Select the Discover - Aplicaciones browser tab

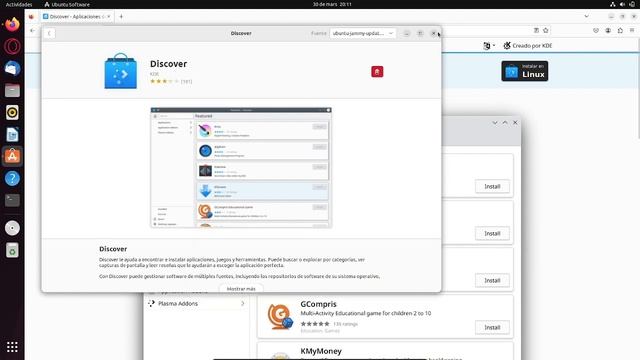tap(77, 17)
